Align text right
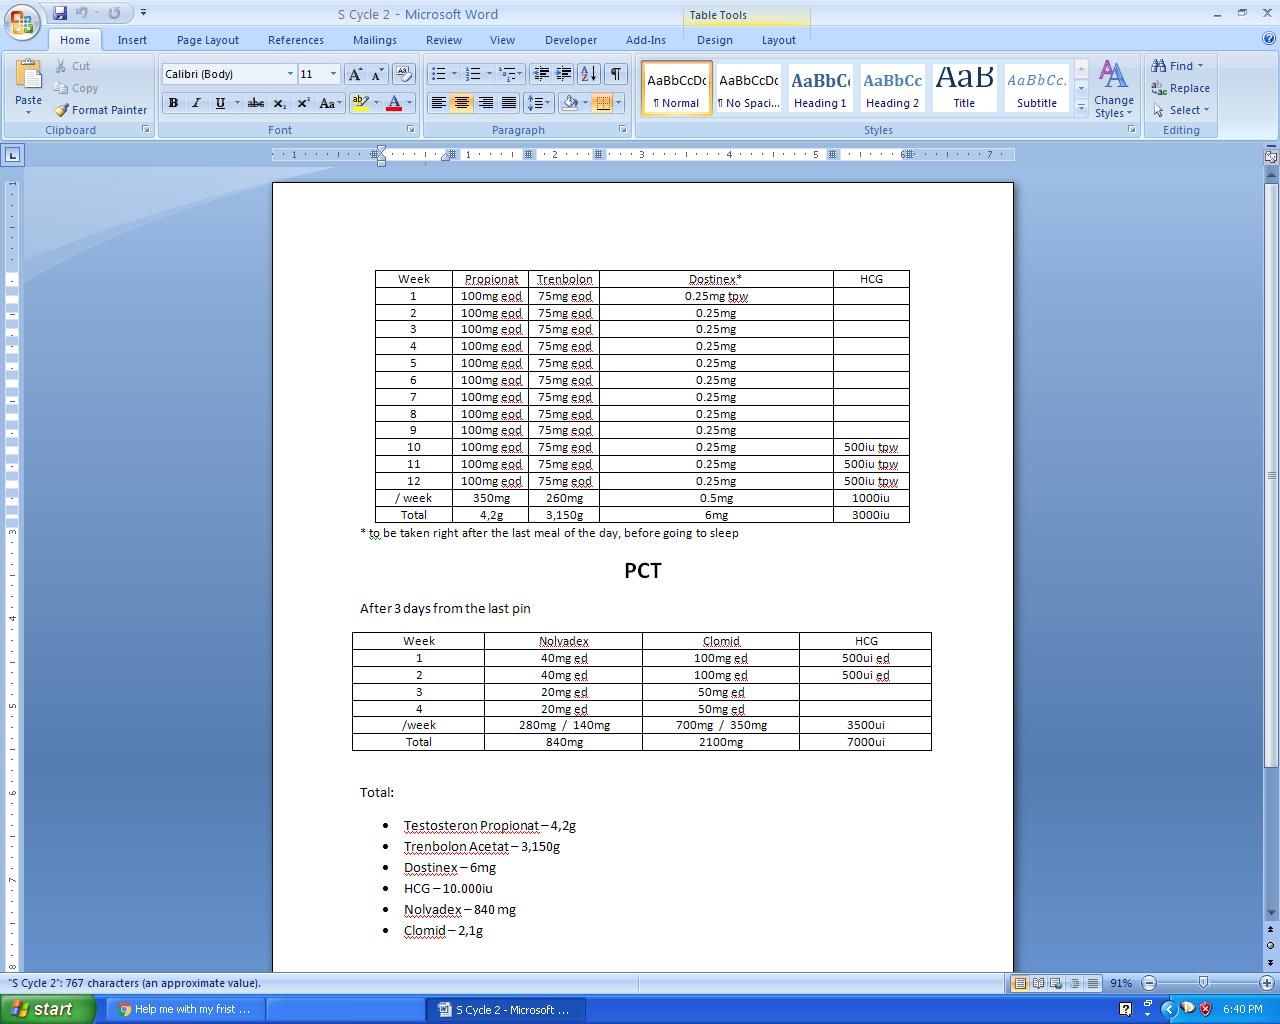 [x=485, y=103]
